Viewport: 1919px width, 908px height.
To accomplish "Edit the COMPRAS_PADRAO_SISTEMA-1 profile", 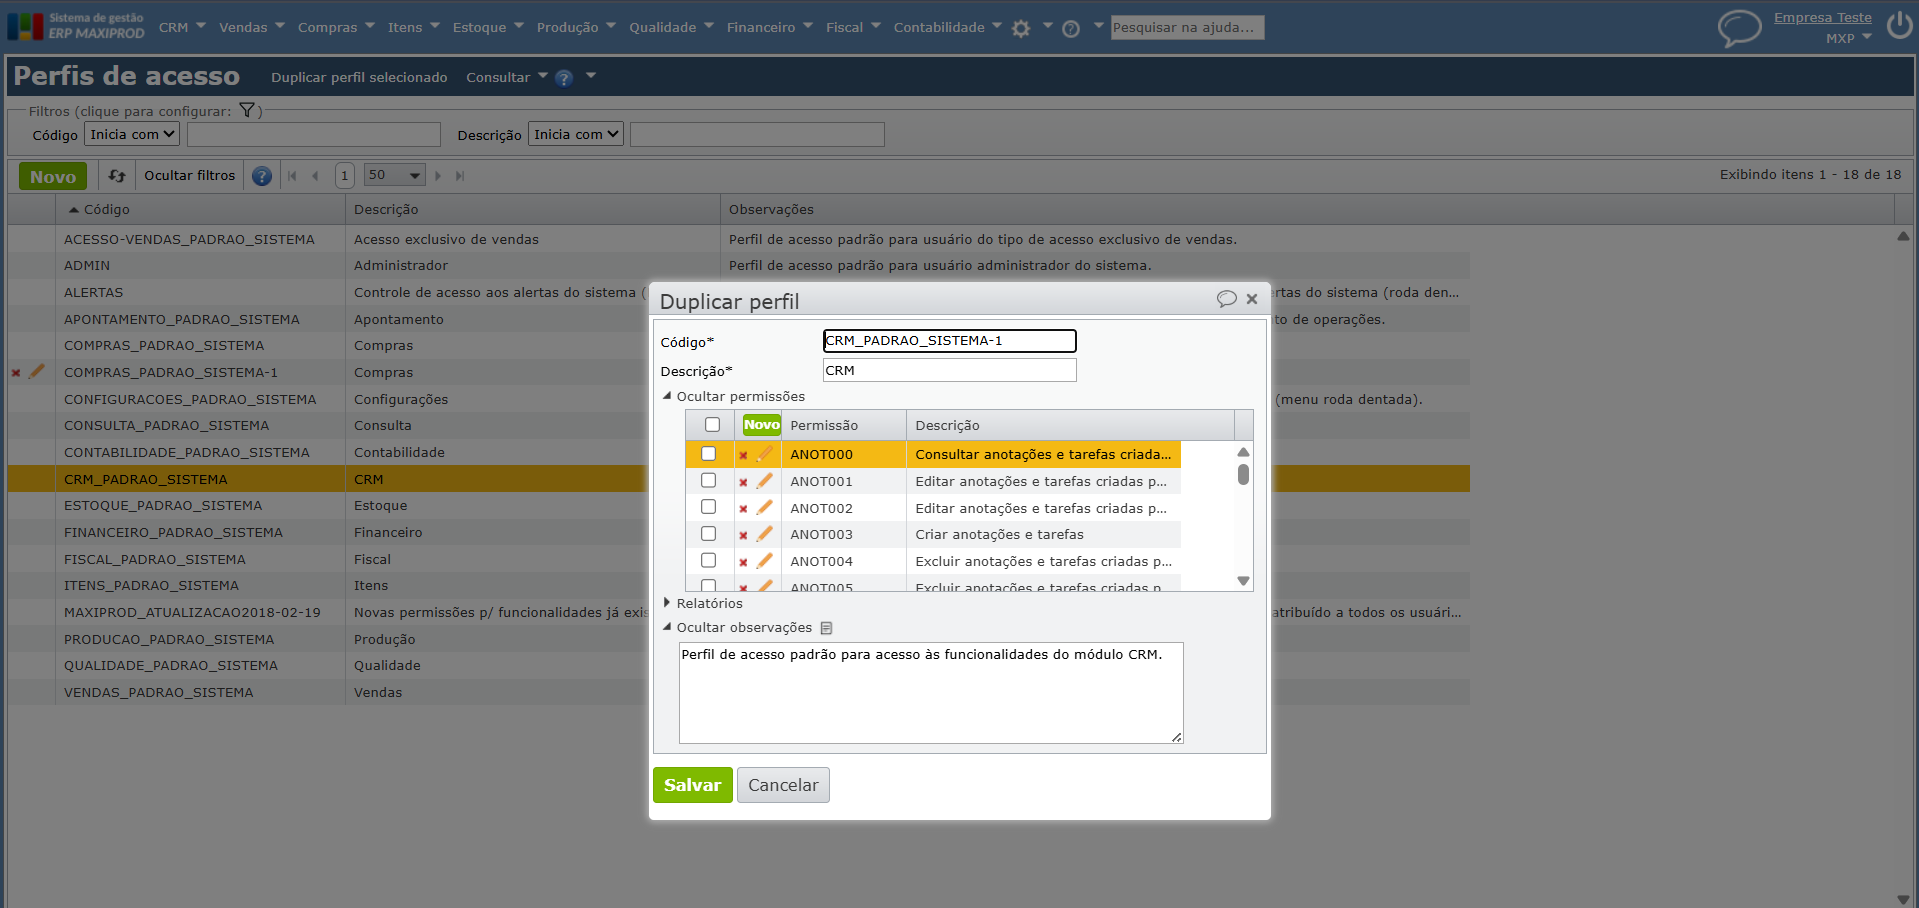I will point(37,372).
